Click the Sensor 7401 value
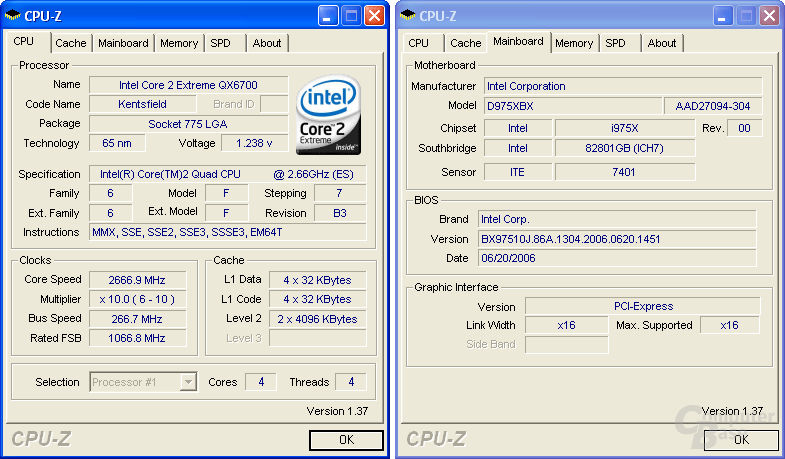The width and height of the screenshot is (785, 459). point(625,172)
